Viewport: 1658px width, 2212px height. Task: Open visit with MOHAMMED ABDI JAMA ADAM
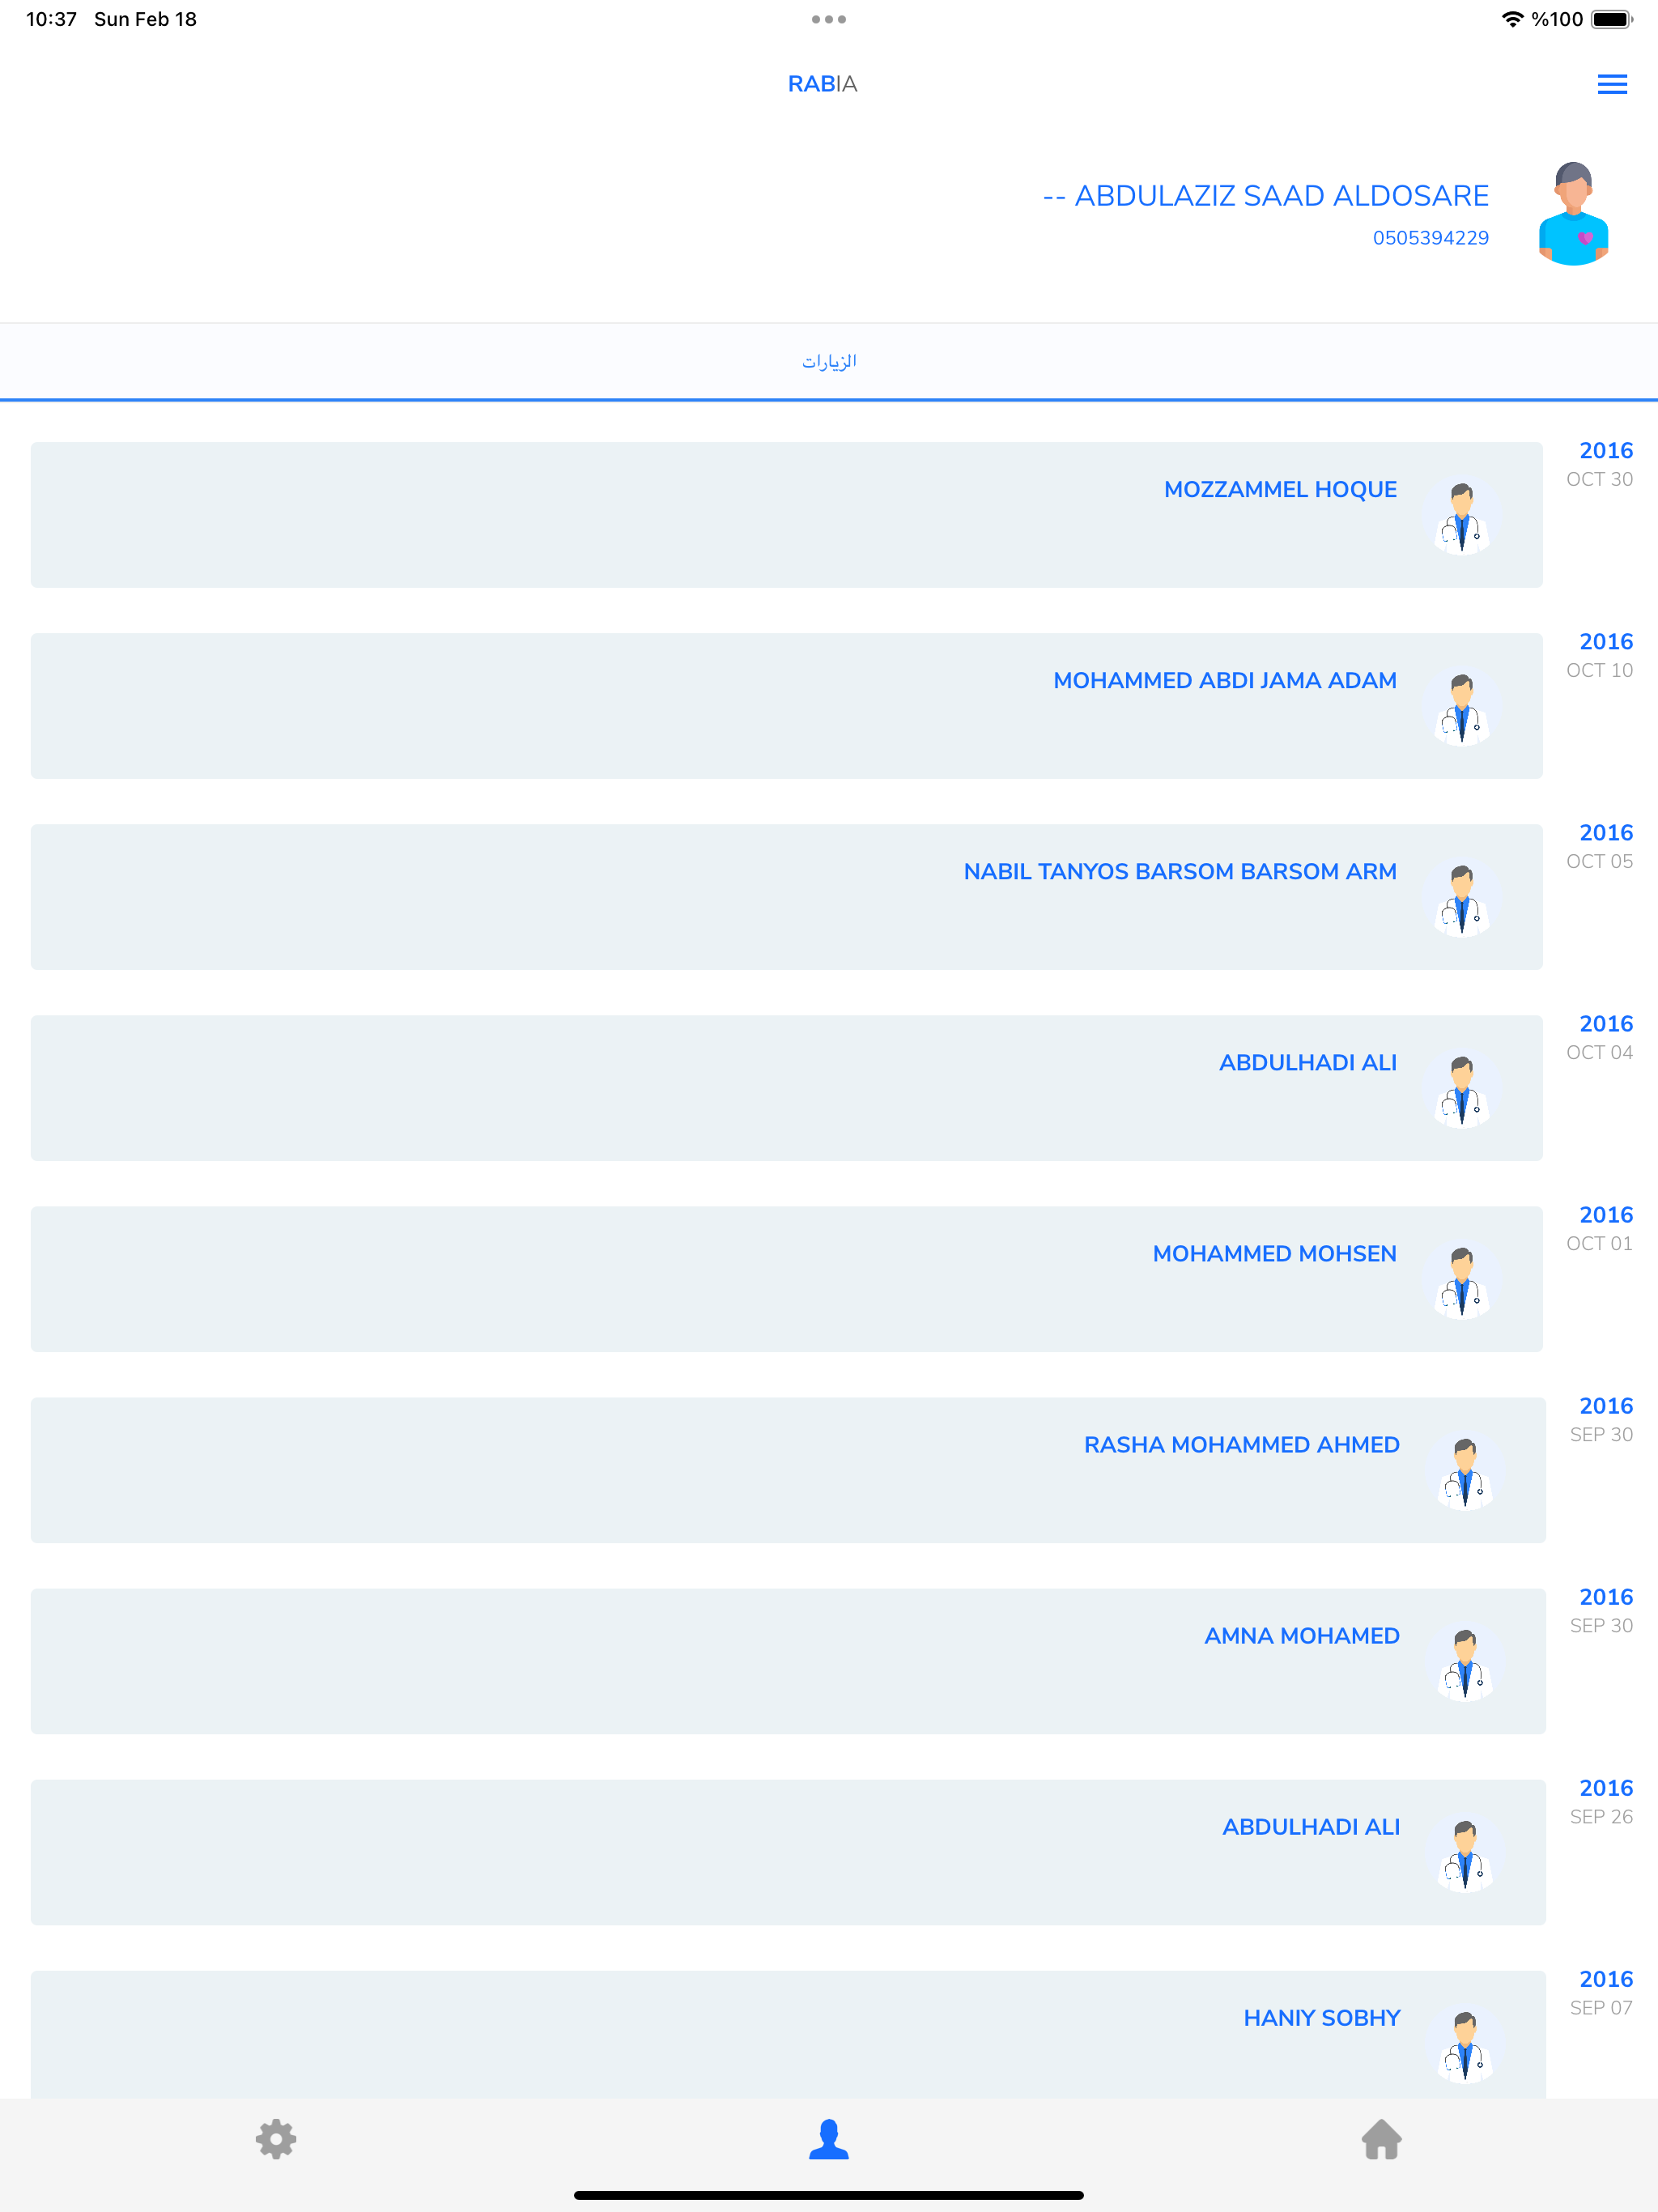pyautogui.click(x=786, y=706)
